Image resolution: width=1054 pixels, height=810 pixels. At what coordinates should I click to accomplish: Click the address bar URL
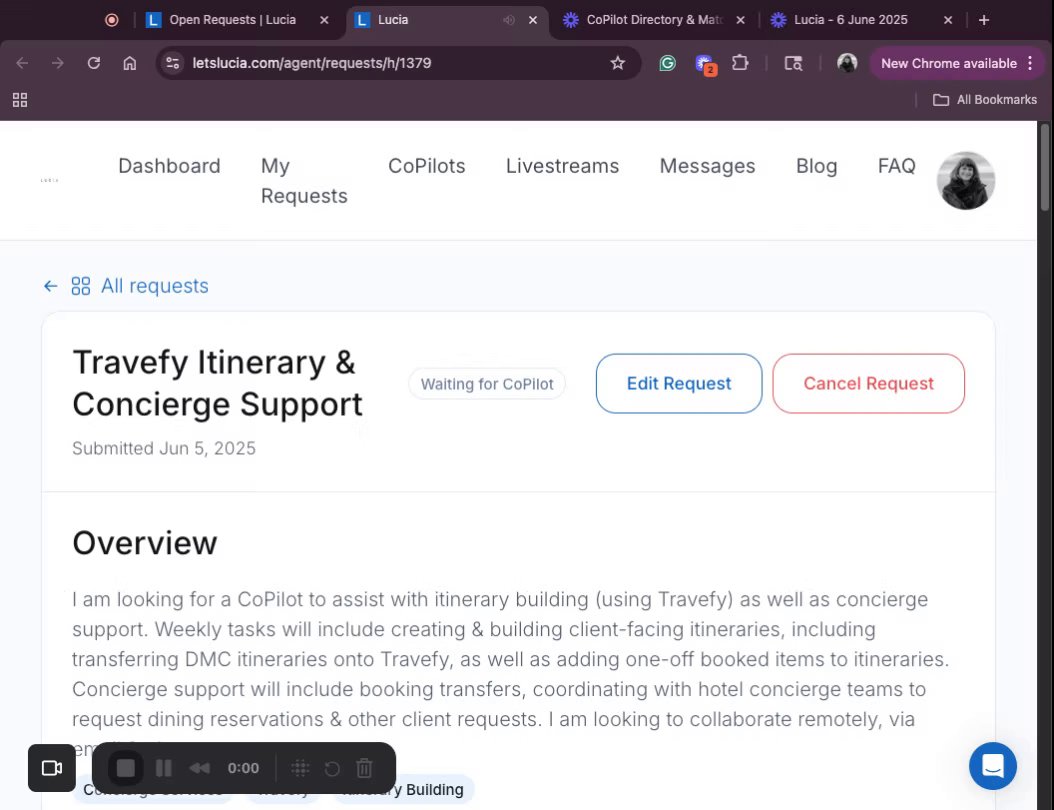click(312, 63)
